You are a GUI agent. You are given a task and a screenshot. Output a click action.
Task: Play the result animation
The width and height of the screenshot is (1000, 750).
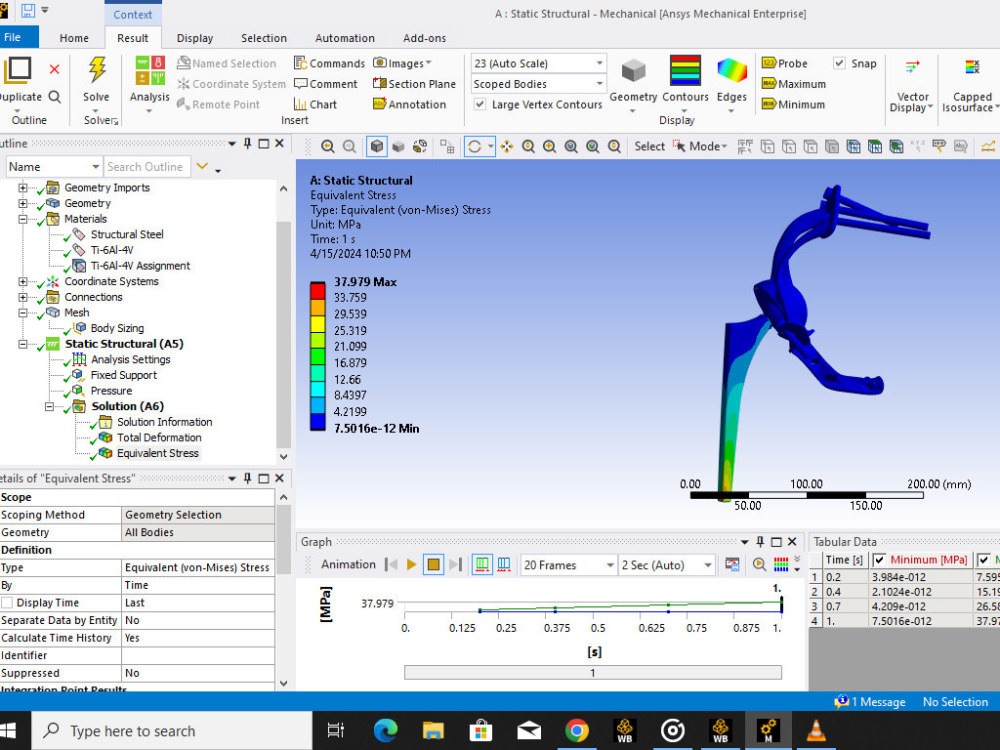click(411, 564)
